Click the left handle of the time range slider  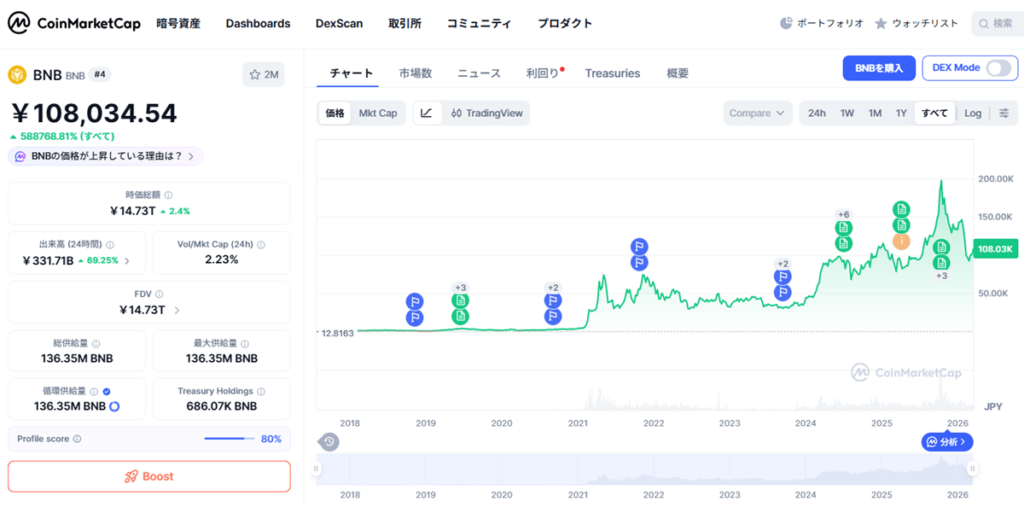click(317, 468)
